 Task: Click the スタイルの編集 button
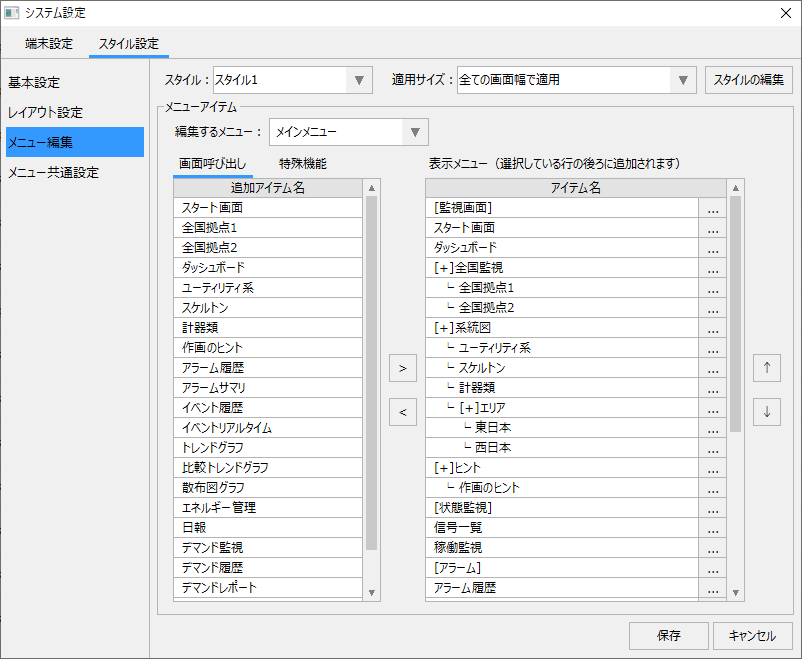(x=749, y=80)
